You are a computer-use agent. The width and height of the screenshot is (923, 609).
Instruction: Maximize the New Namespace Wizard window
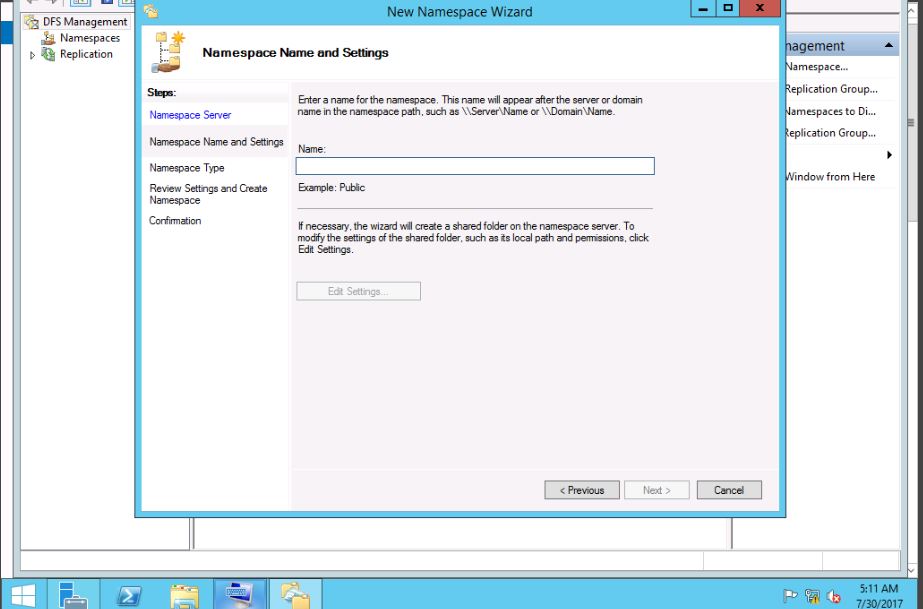click(728, 8)
